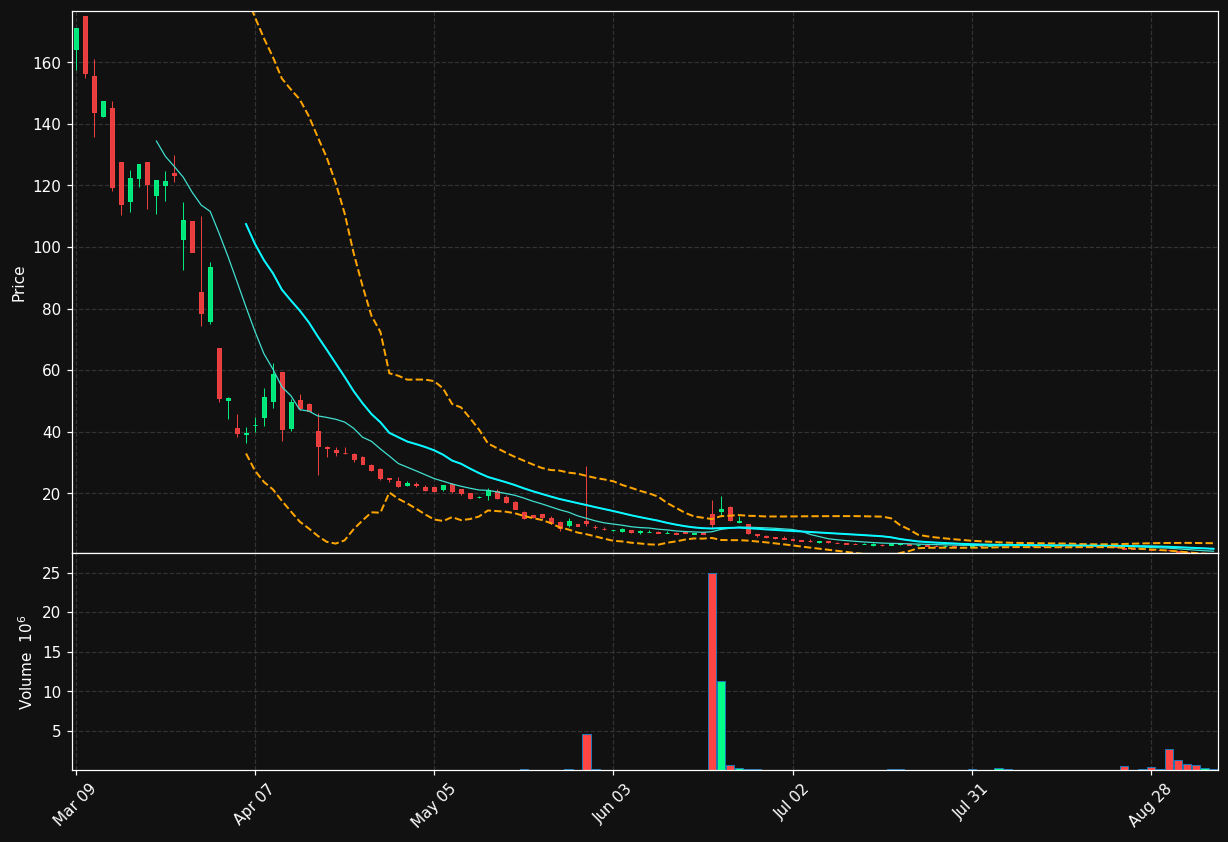Click the red volume bar before Jun 03
The height and width of the screenshot is (842, 1228).
pyautogui.click(x=587, y=752)
